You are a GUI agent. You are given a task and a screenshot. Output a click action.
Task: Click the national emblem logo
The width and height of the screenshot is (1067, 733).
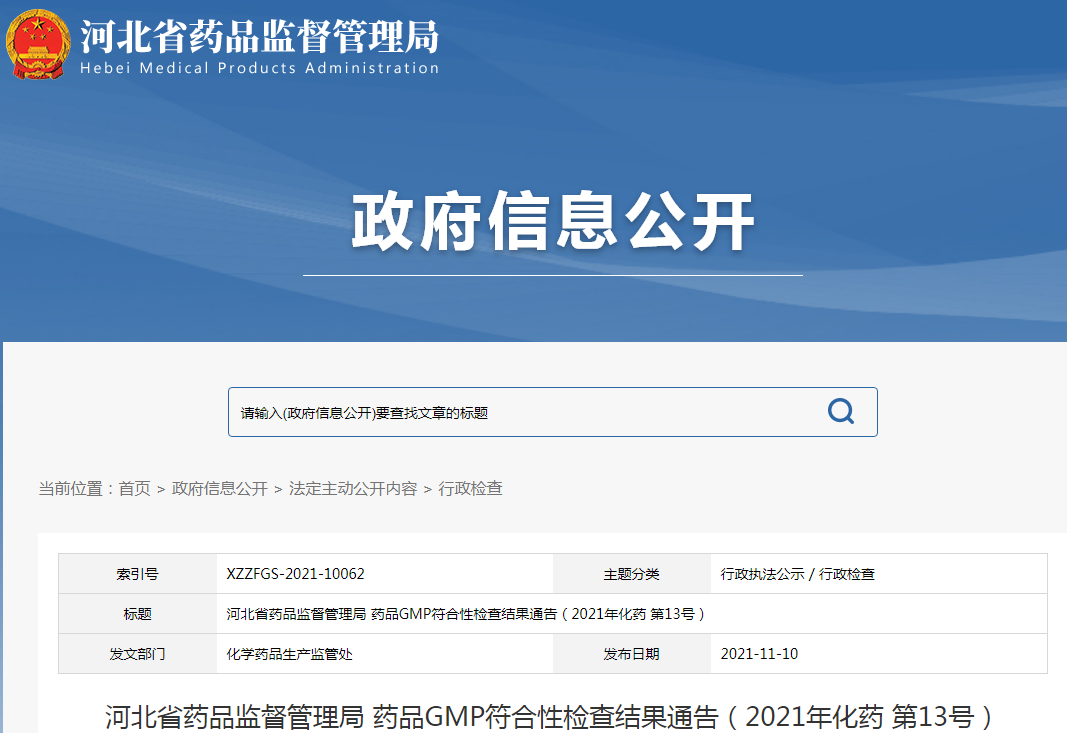[38, 44]
